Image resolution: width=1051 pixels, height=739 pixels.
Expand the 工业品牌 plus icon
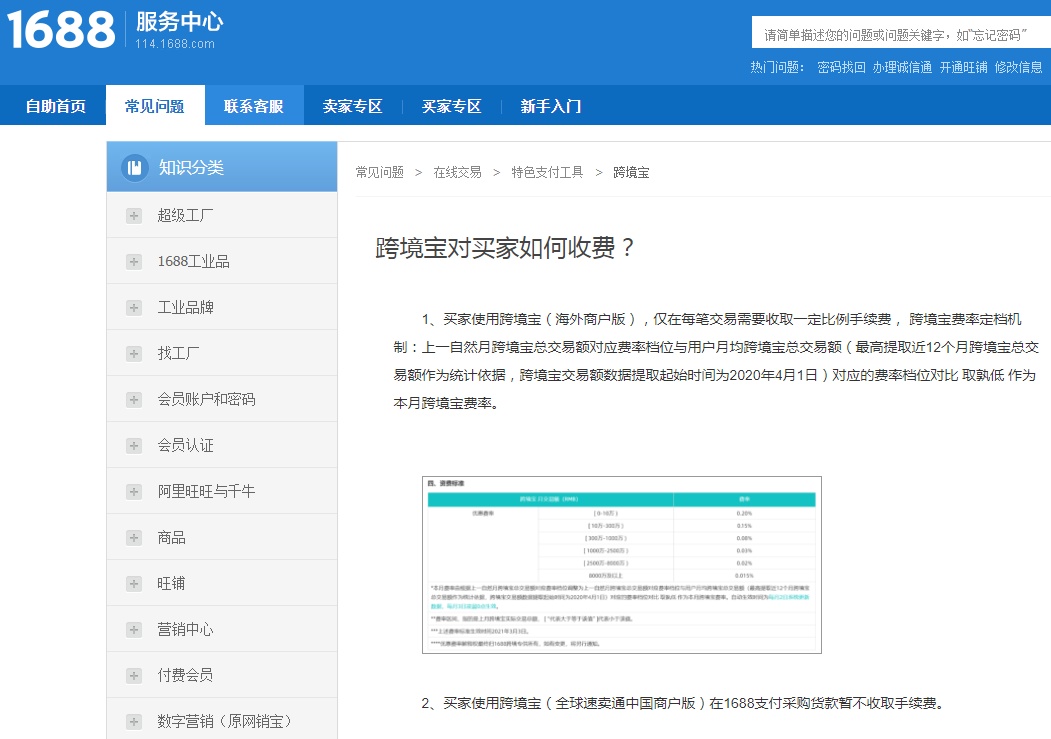click(134, 308)
